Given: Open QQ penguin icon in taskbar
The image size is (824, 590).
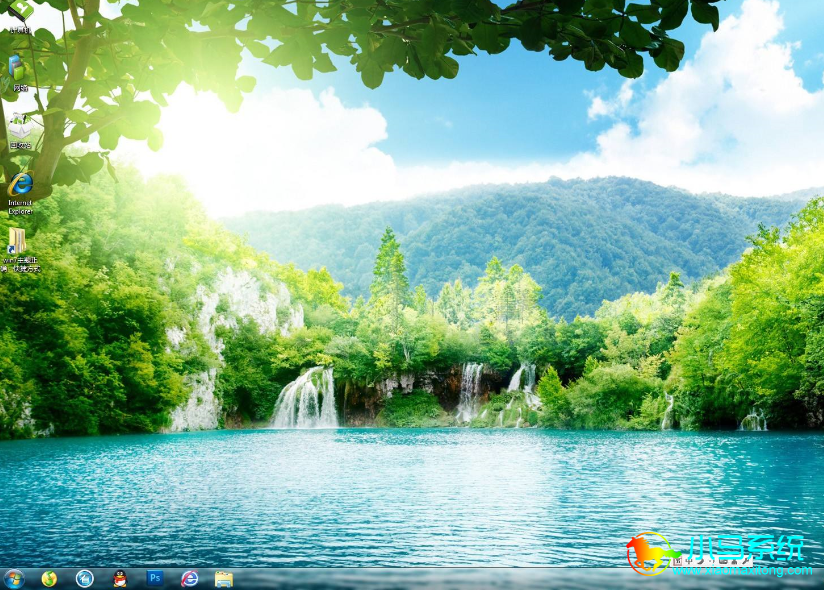Looking at the screenshot, I should coord(120,578).
